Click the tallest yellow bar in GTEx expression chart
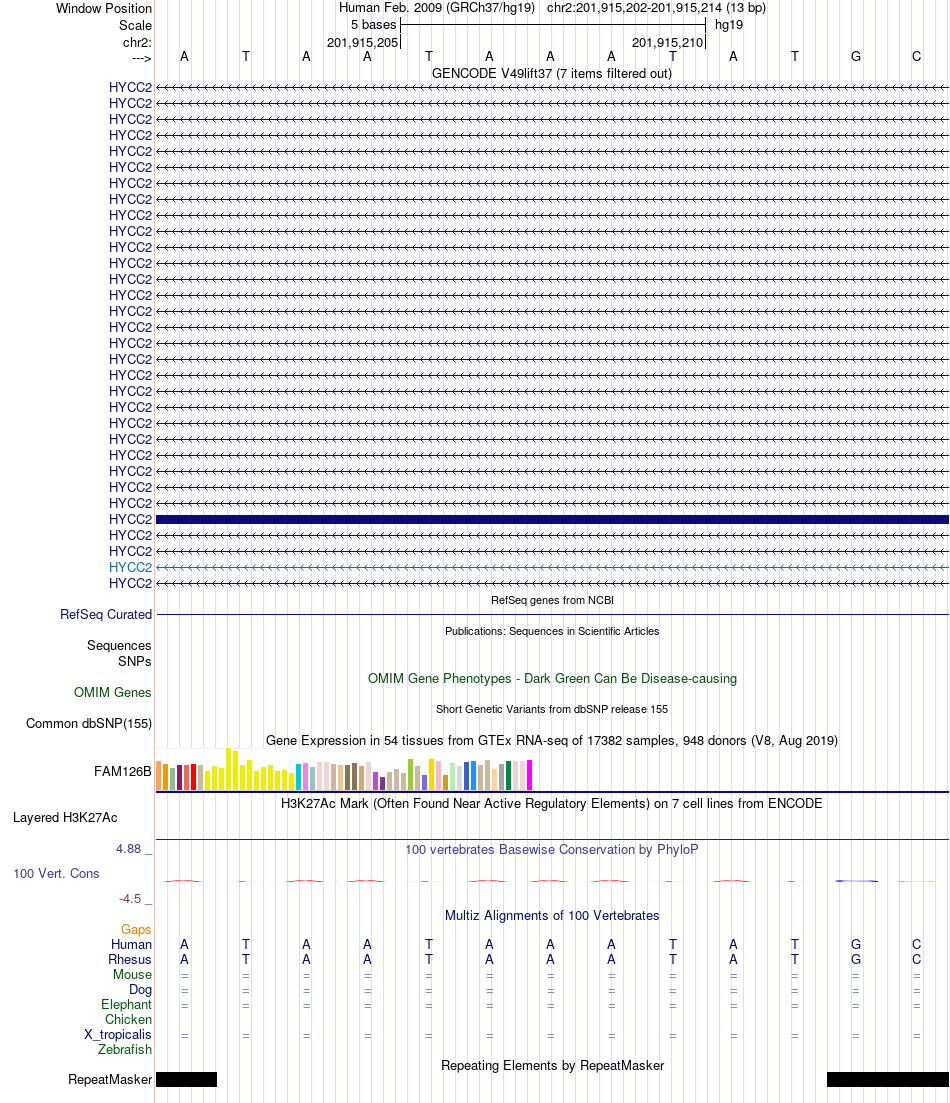 click(229, 769)
